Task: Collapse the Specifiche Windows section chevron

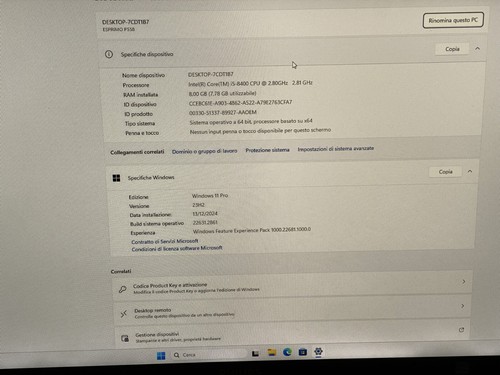Action: pyautogui.click(x=470, y=171)
